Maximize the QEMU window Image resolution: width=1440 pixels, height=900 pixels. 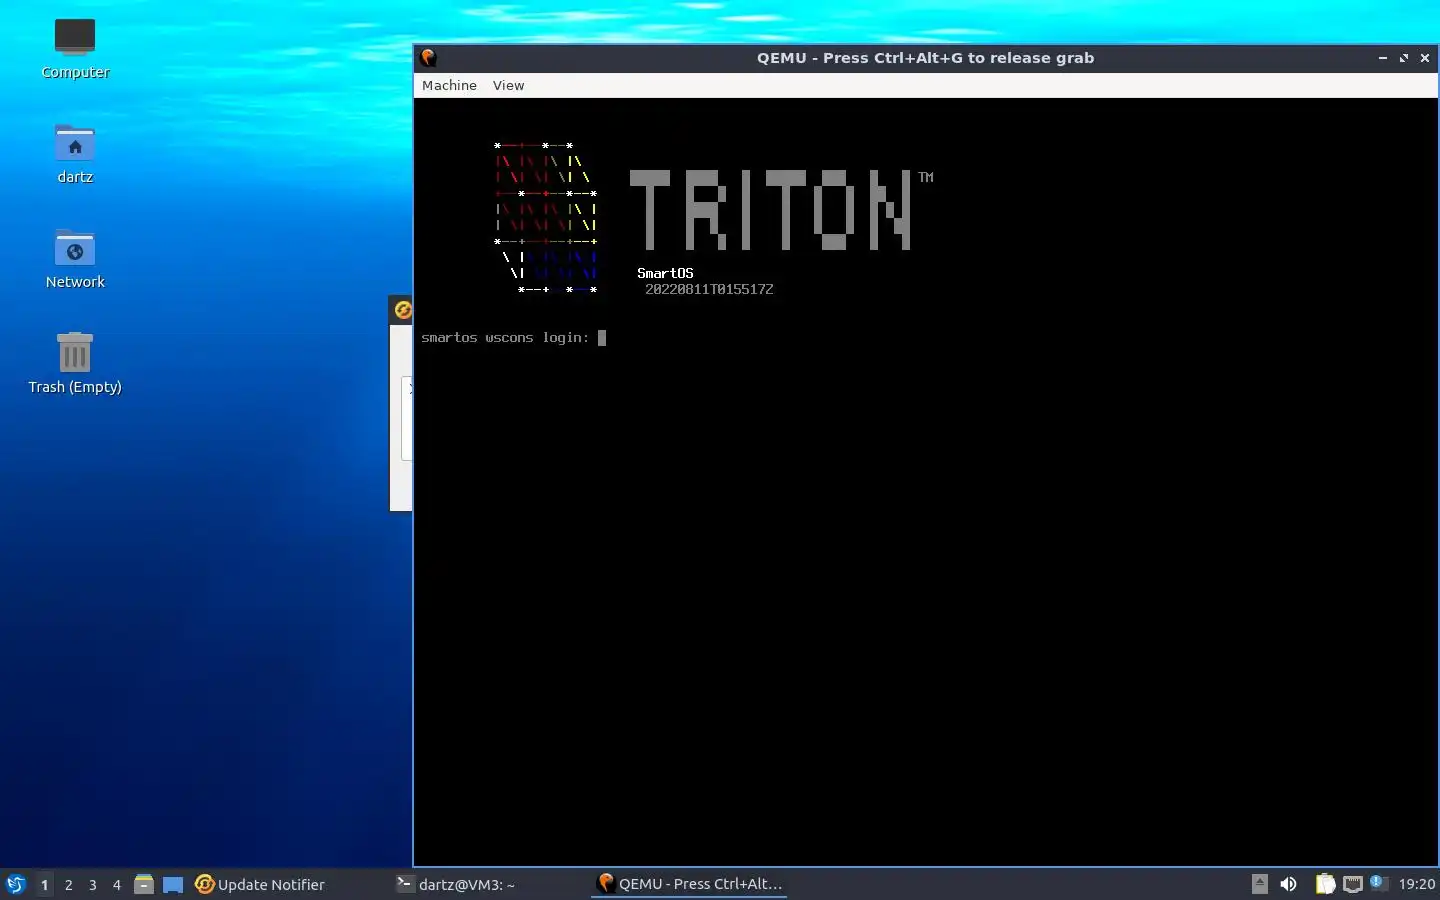[x=1404, y=58]
